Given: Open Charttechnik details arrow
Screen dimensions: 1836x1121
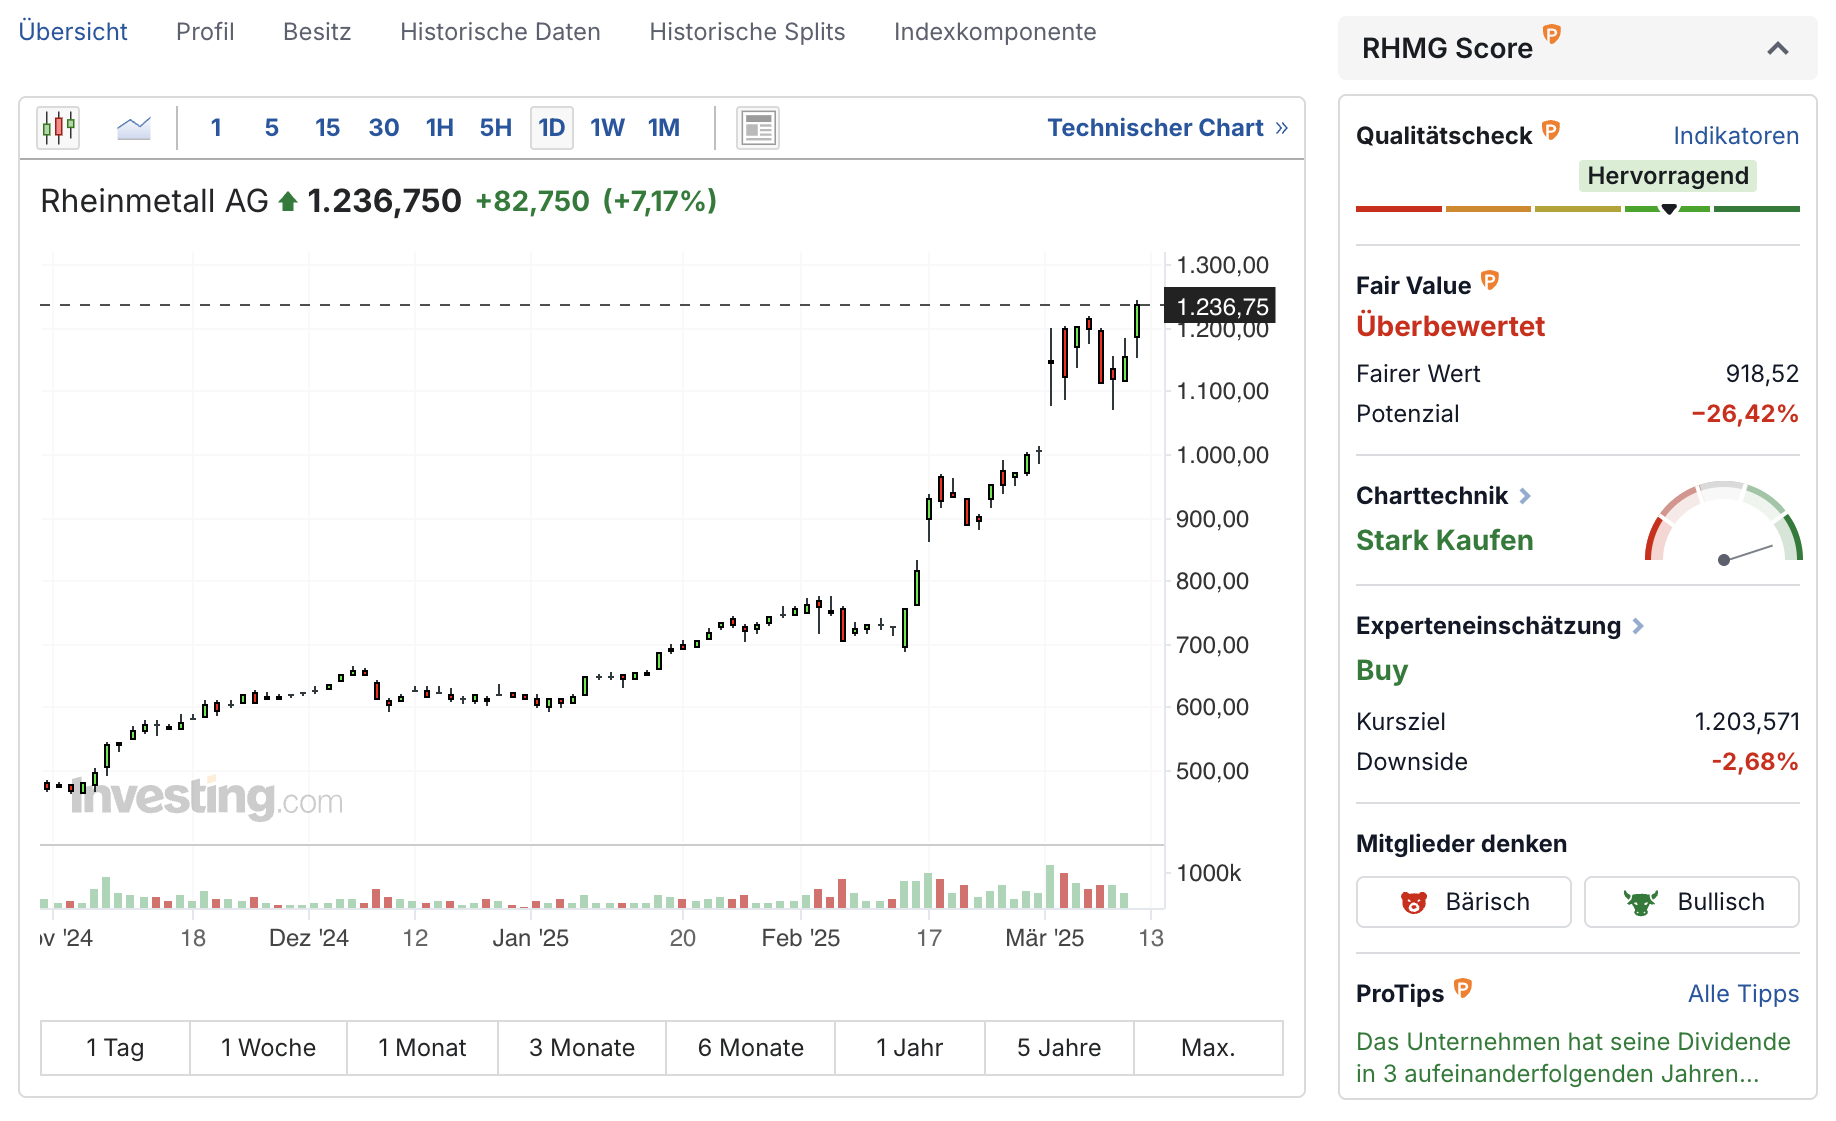Looking at the screenshot, I should [1525, 496].
